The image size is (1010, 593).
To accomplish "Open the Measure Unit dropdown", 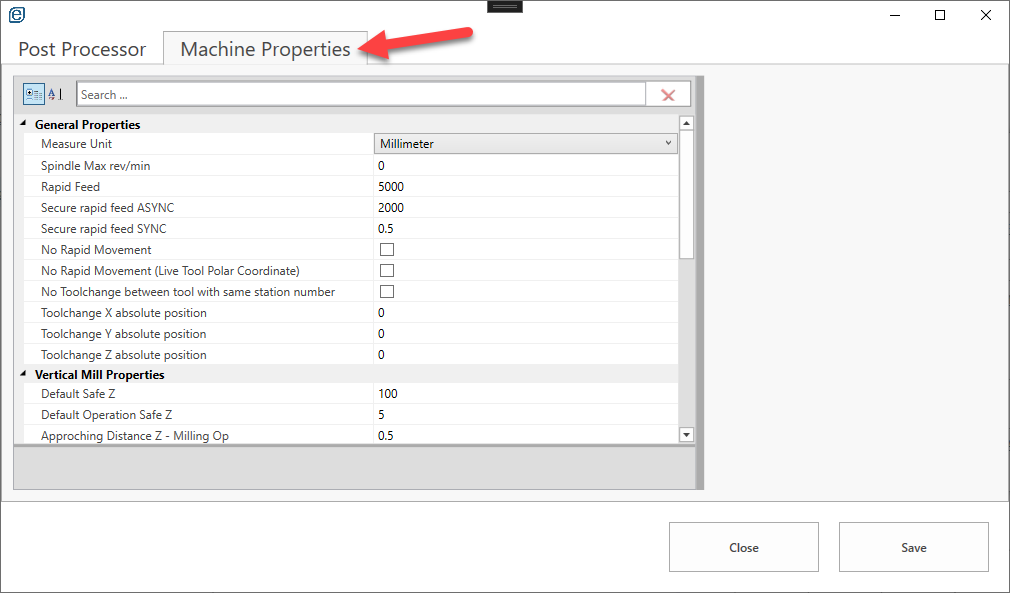I will tap(526, 144).
